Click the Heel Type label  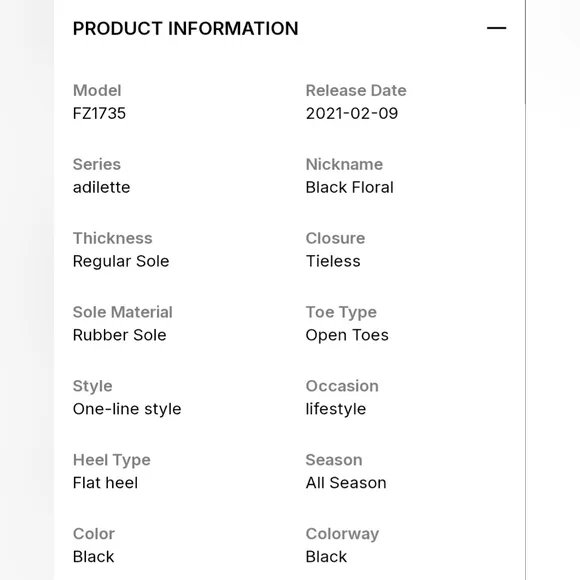tap(112, 460)
